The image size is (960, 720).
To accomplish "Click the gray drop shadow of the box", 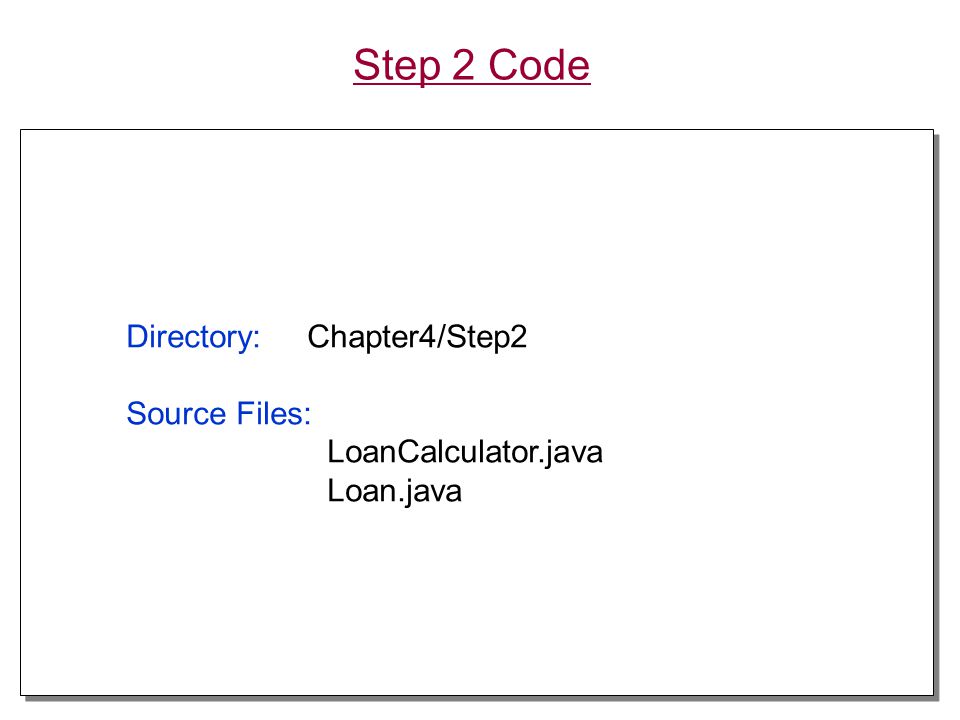I will 937,416.
